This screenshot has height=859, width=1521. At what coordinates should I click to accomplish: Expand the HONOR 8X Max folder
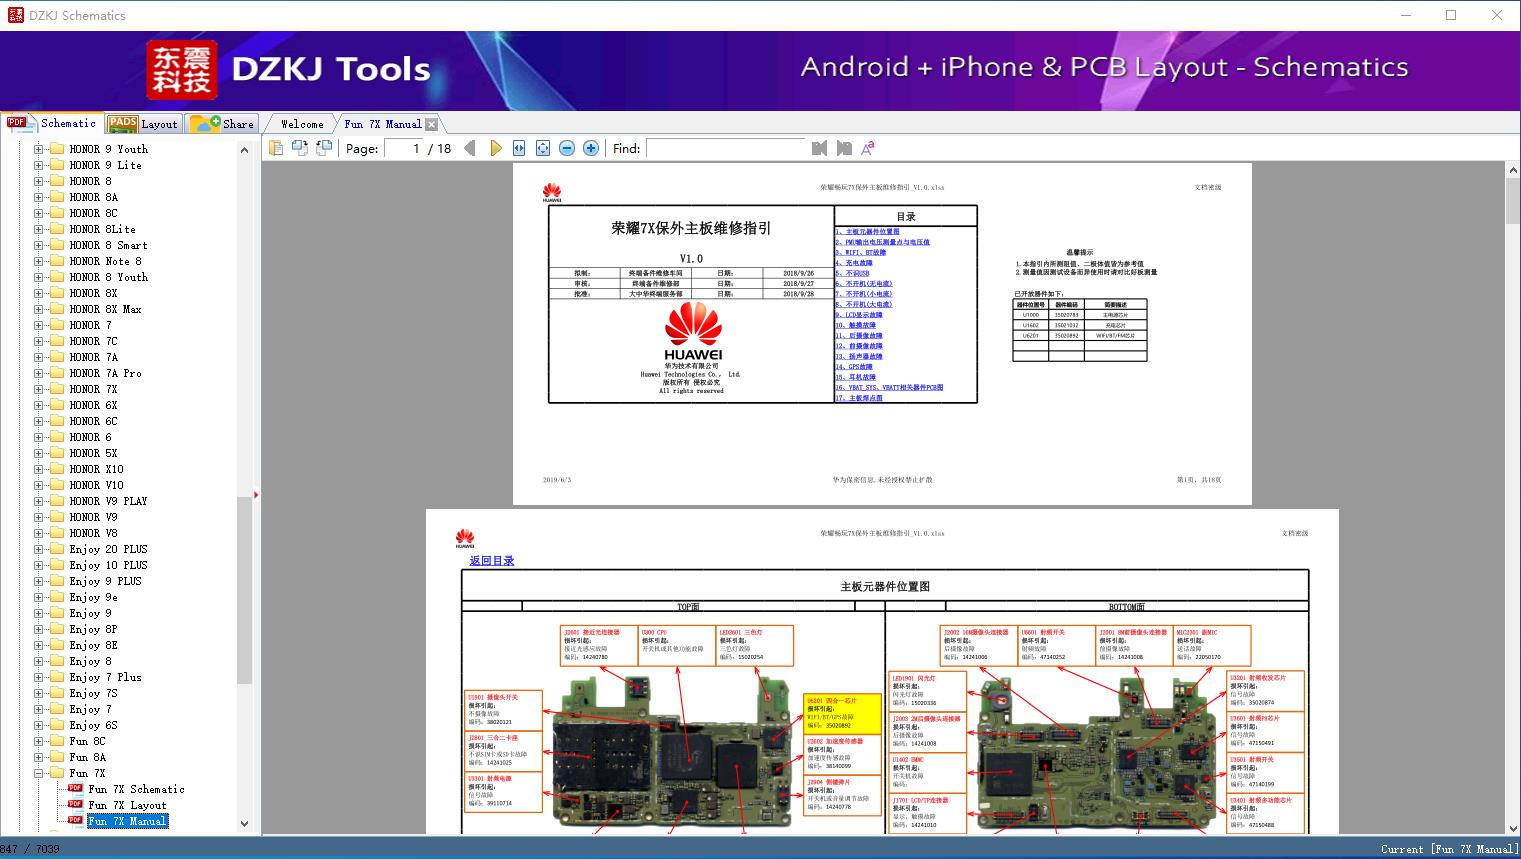click(x=39, y=309)
